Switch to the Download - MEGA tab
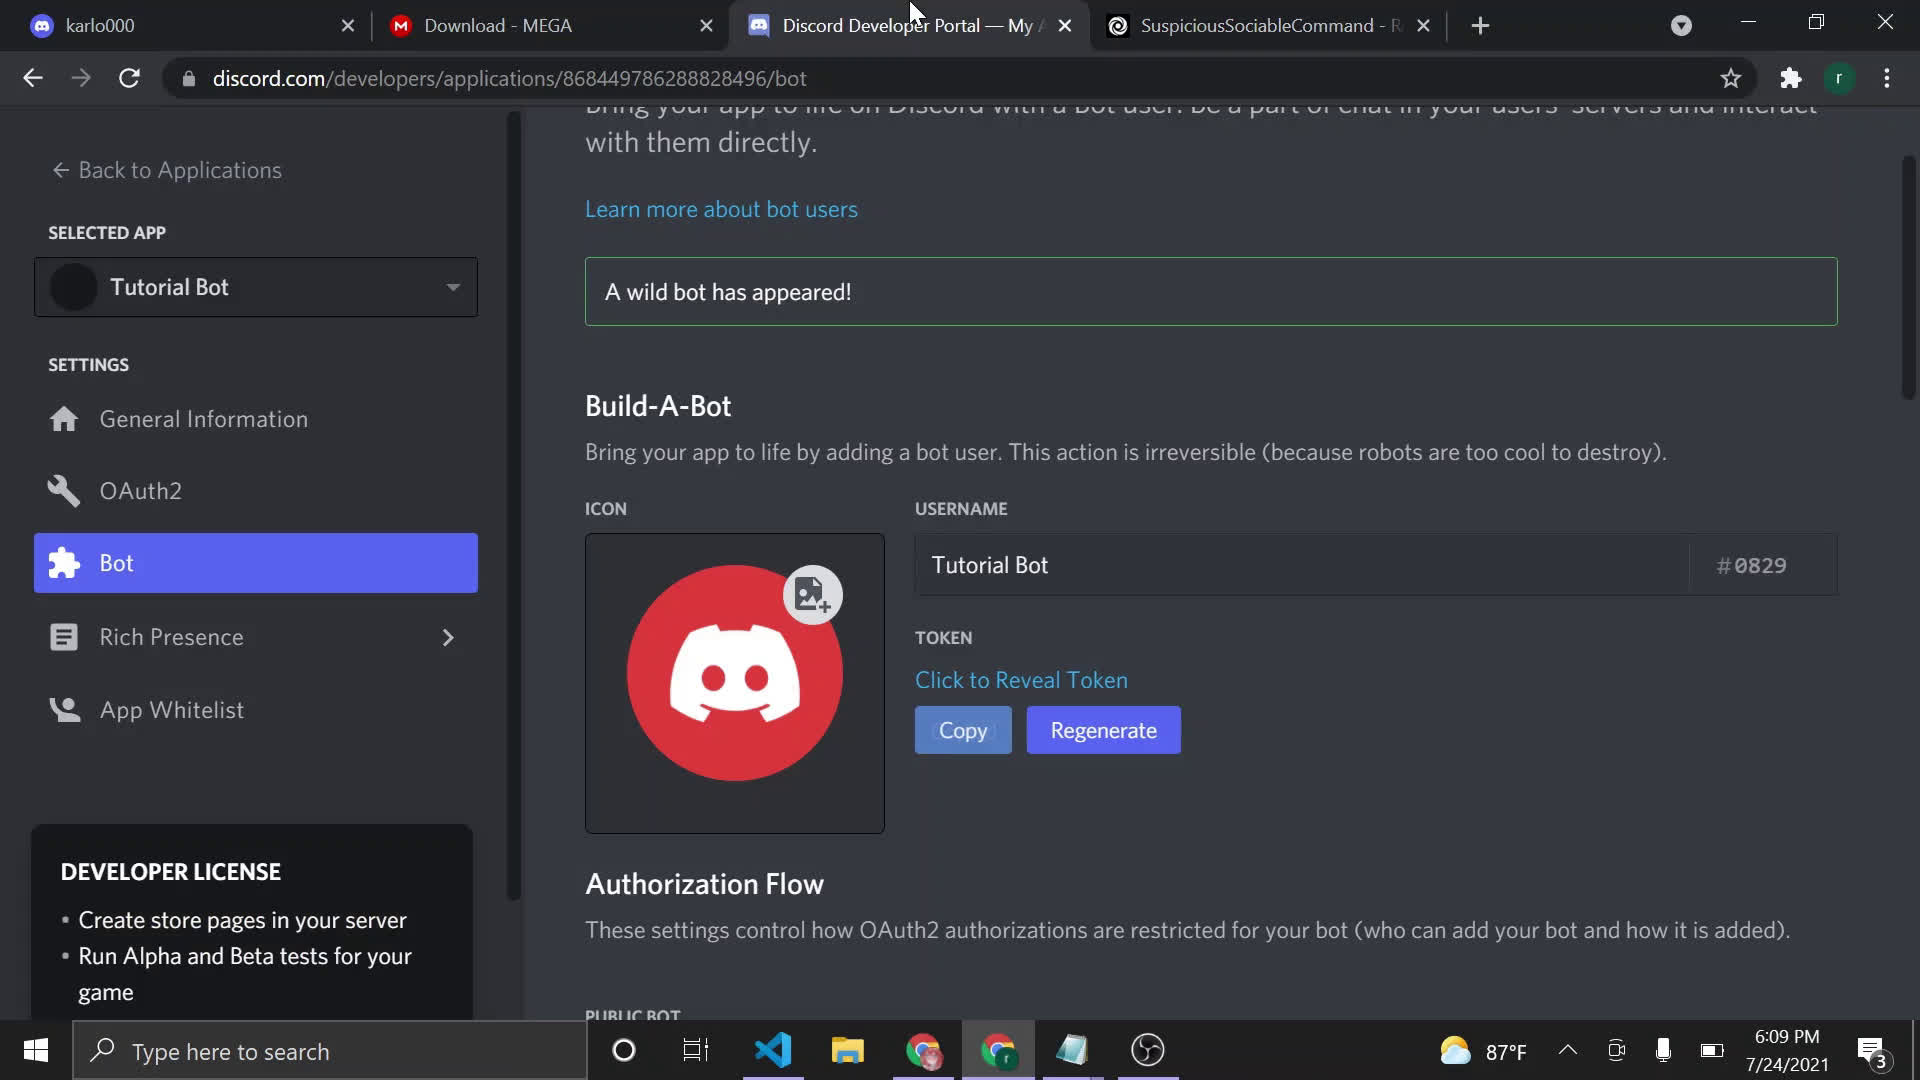 (497, 26)
